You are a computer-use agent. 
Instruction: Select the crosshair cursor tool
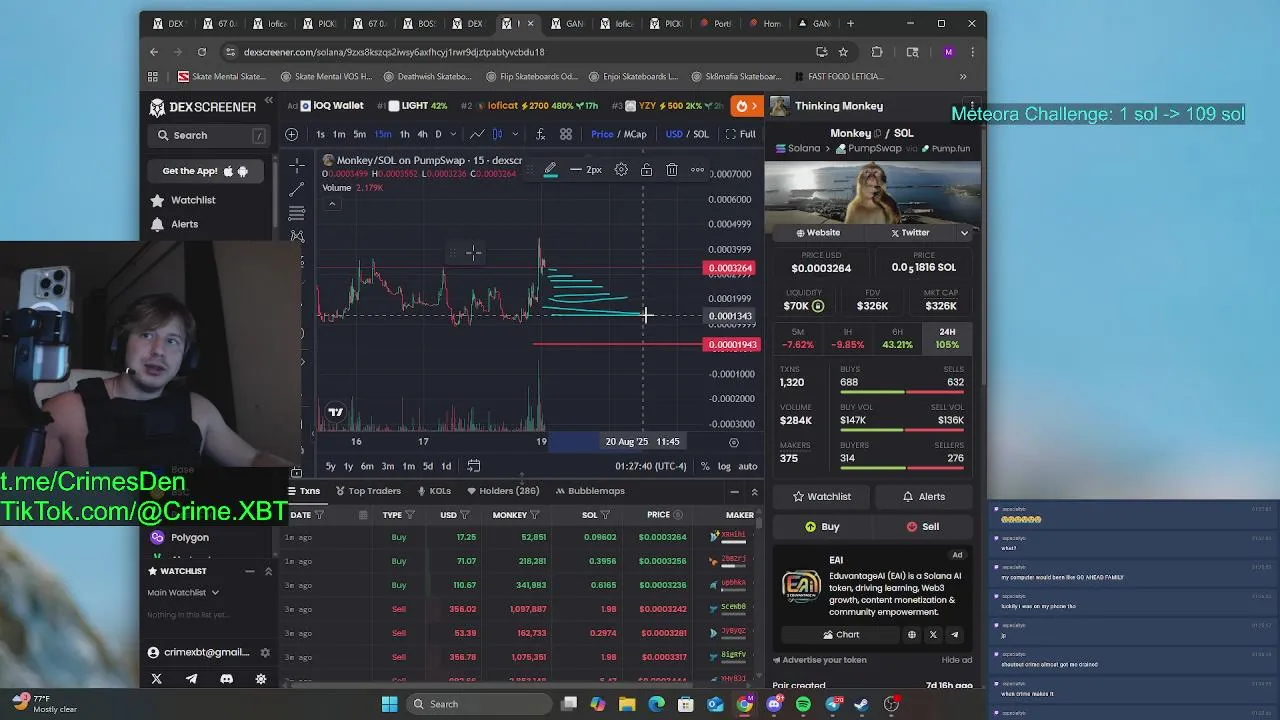[297, 164]
